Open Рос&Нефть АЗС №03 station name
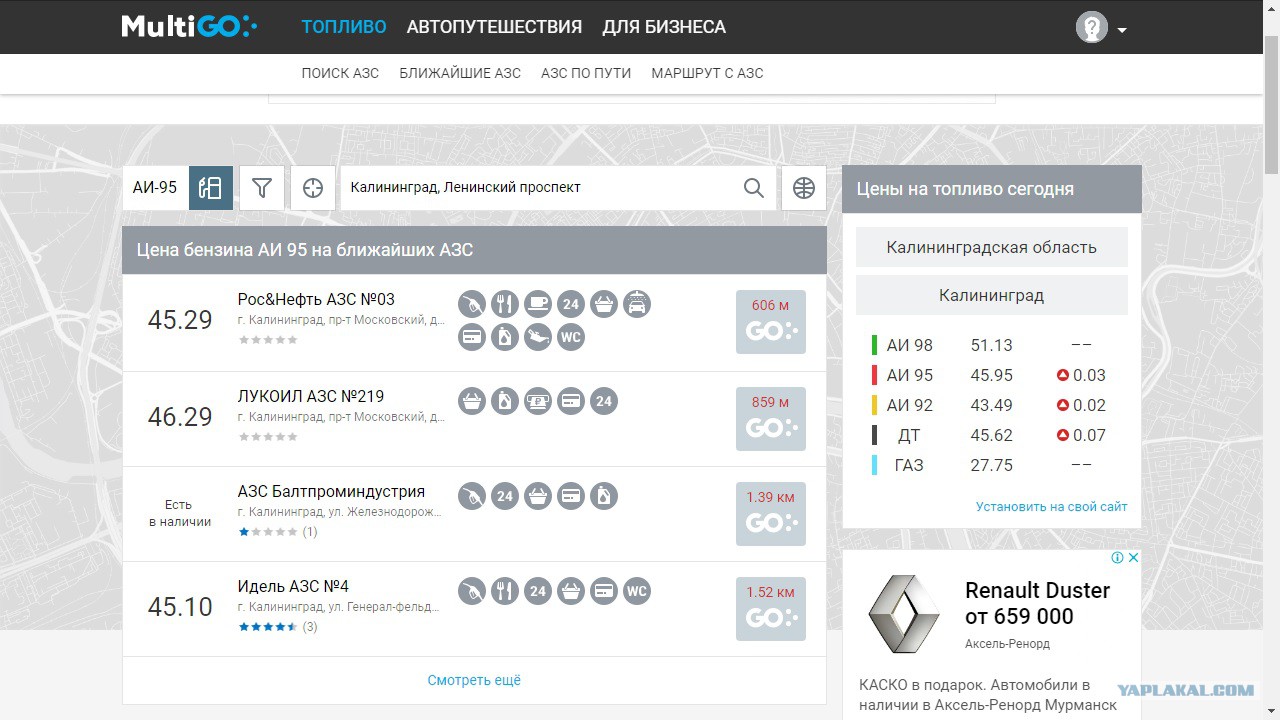Screen dimensions: 1280x720 tap(316, 300)
